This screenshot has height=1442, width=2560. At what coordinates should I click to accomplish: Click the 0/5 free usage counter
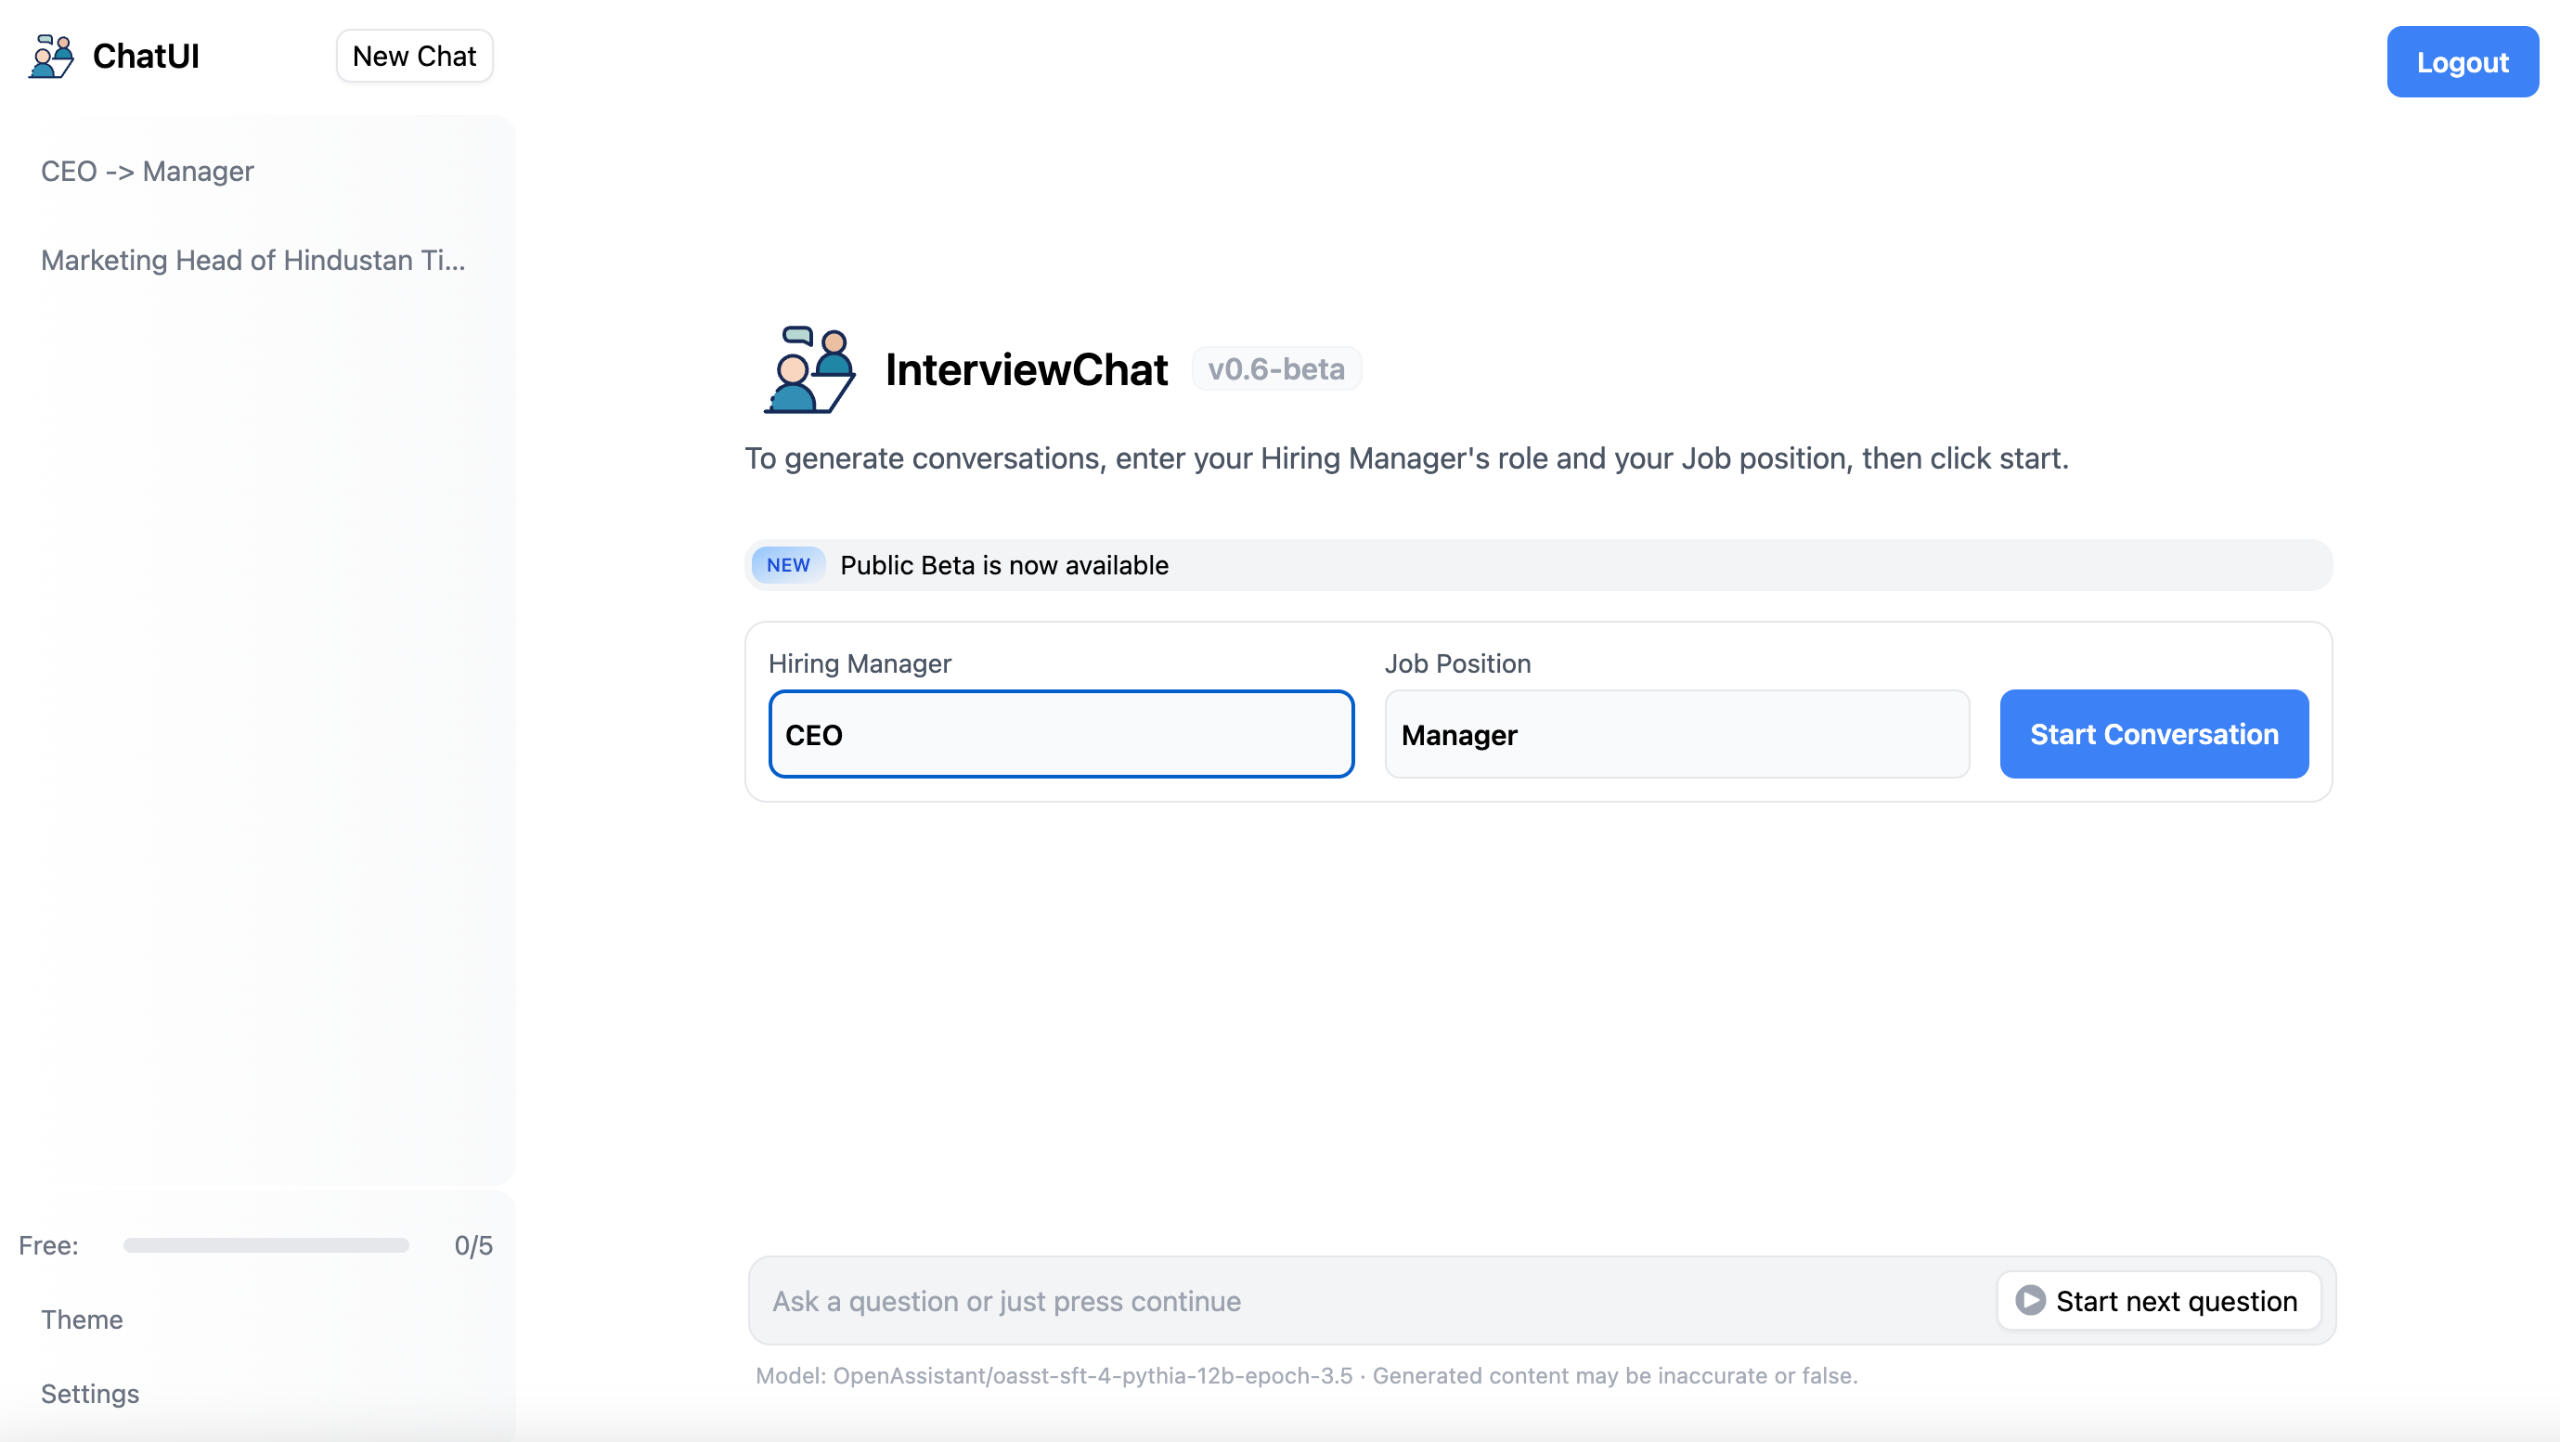473,1245
